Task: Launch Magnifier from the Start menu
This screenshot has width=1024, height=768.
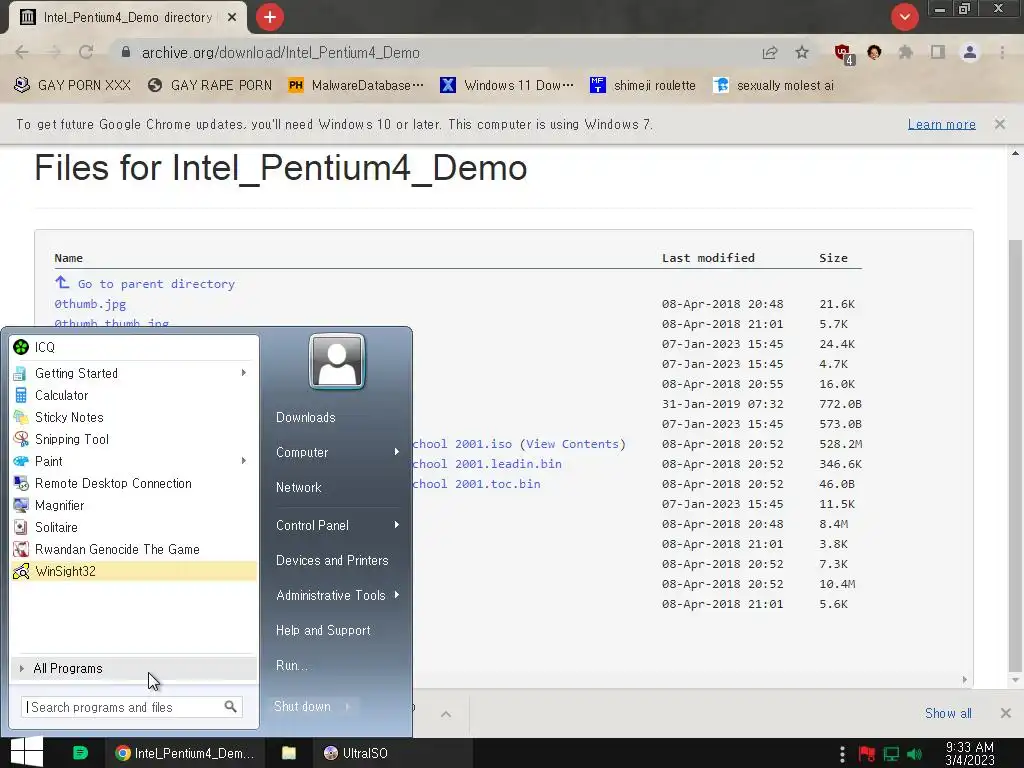Action: 134,505
